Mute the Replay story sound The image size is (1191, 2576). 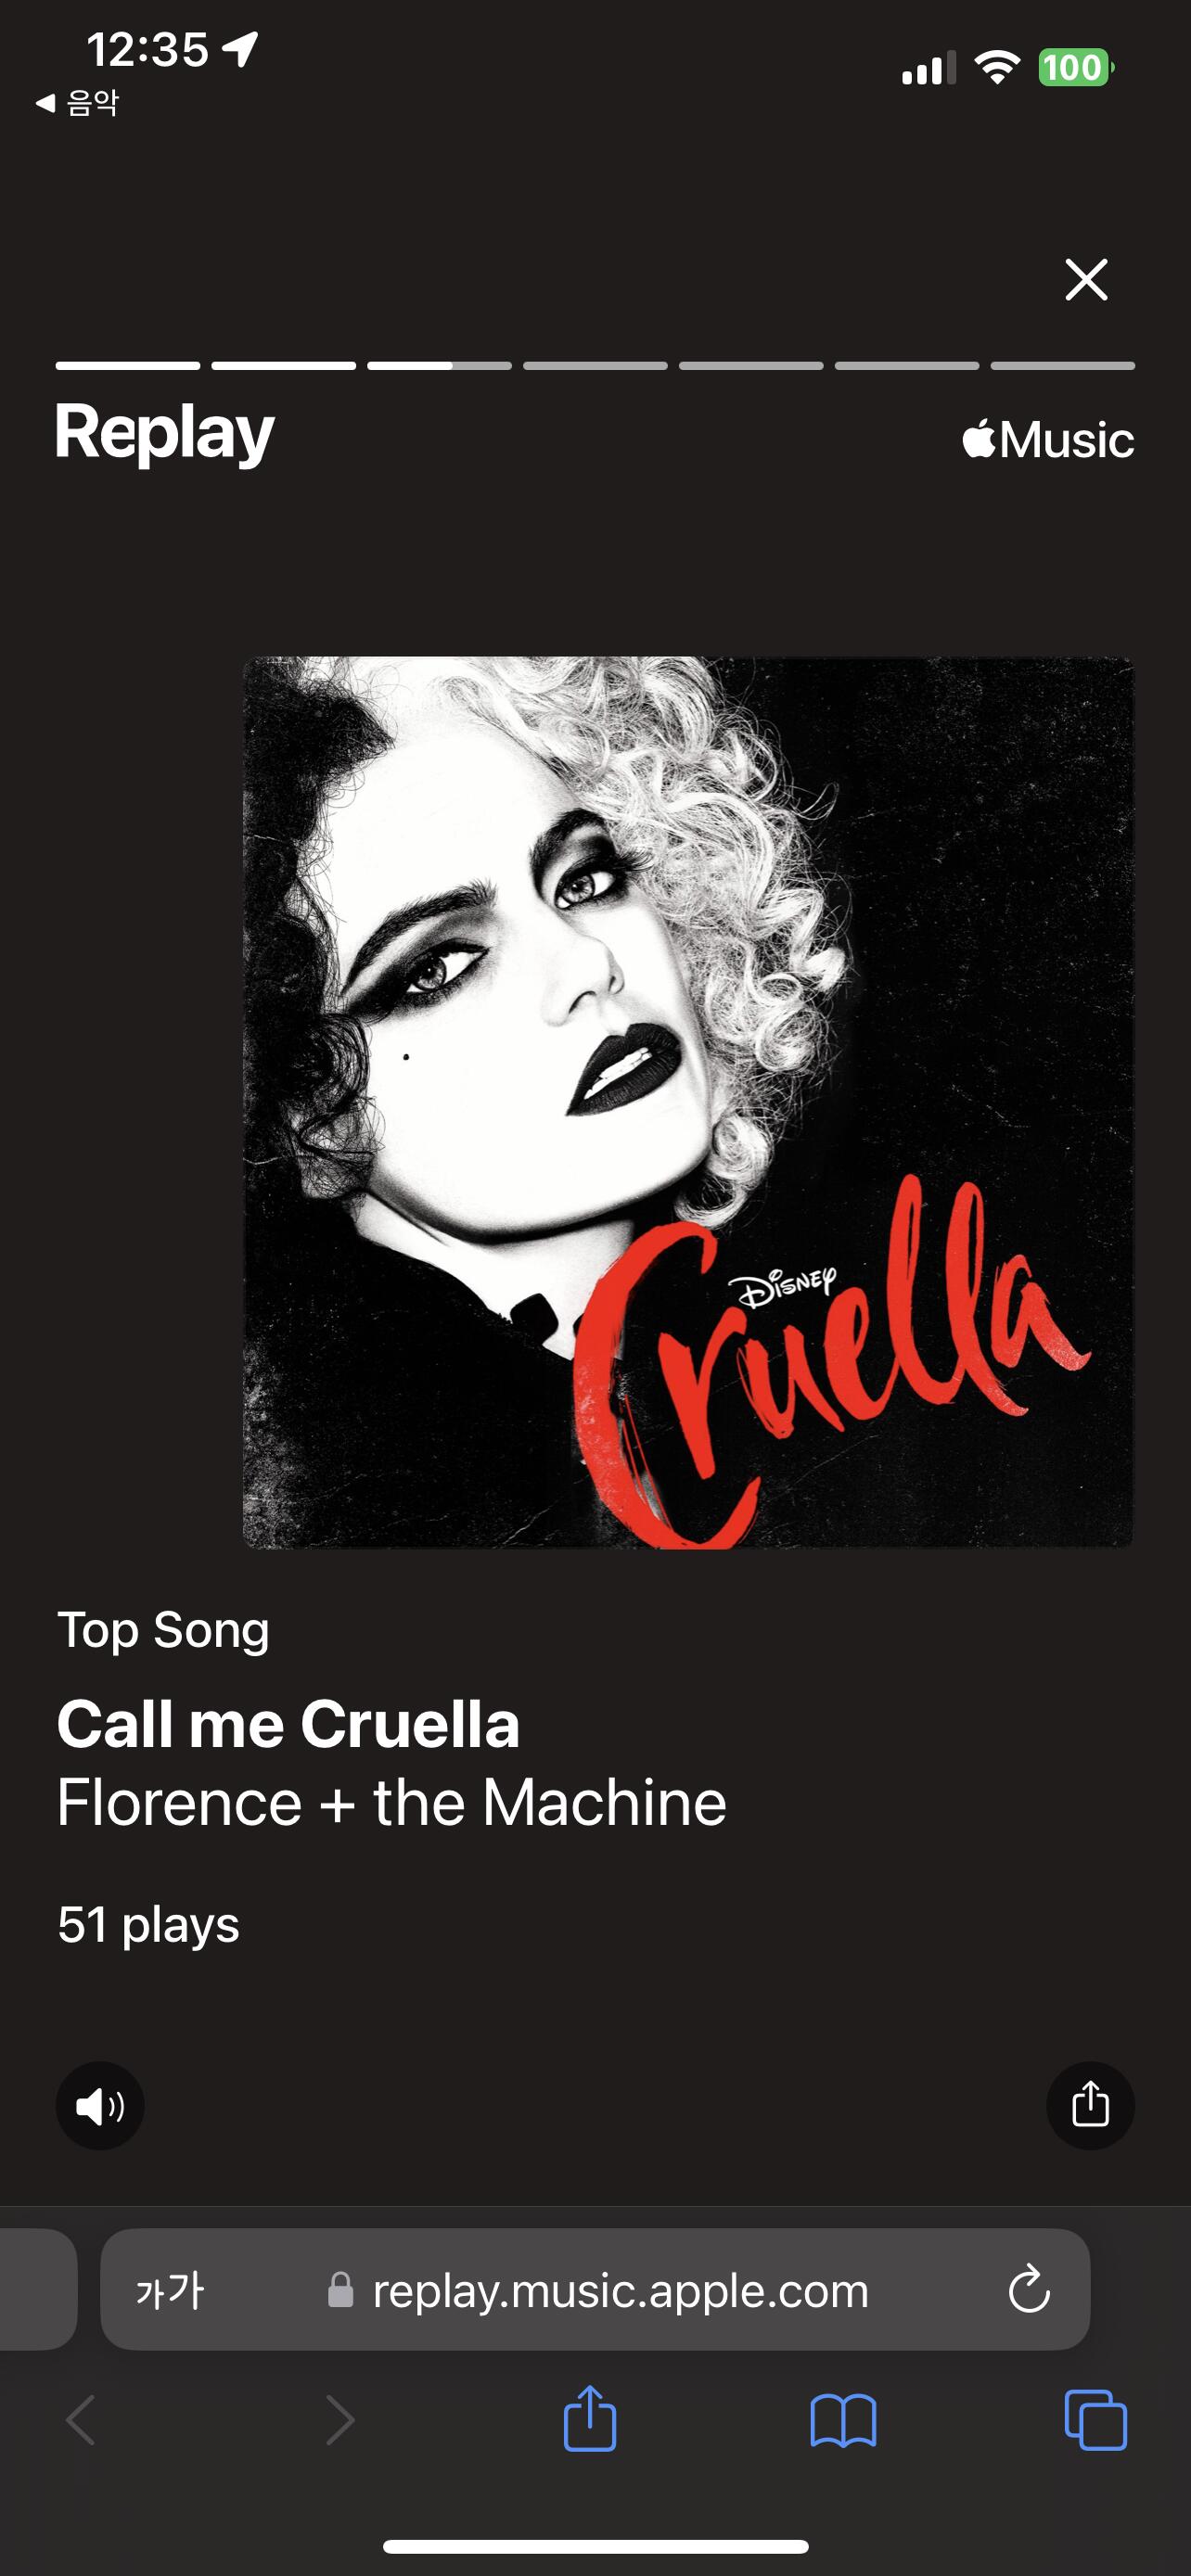(x=99, y=2105)
